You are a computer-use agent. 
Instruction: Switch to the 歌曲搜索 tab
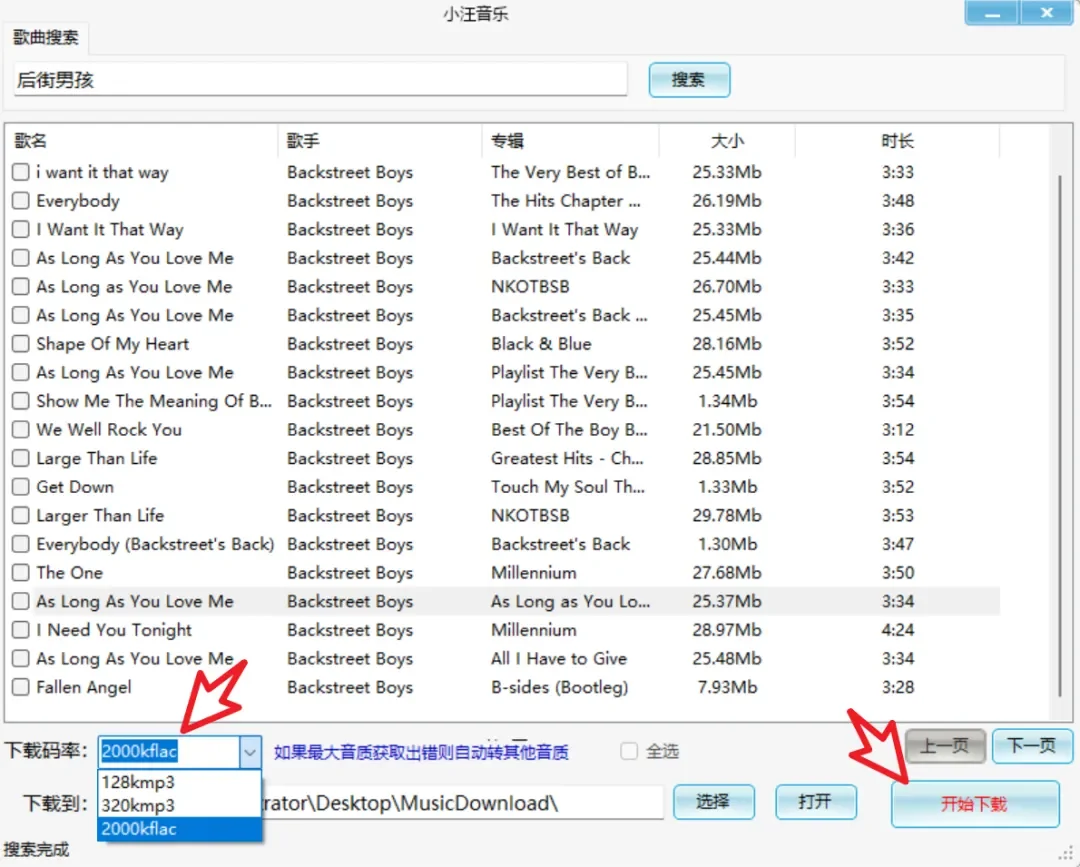pyautogui.click(x=45, y=37)
